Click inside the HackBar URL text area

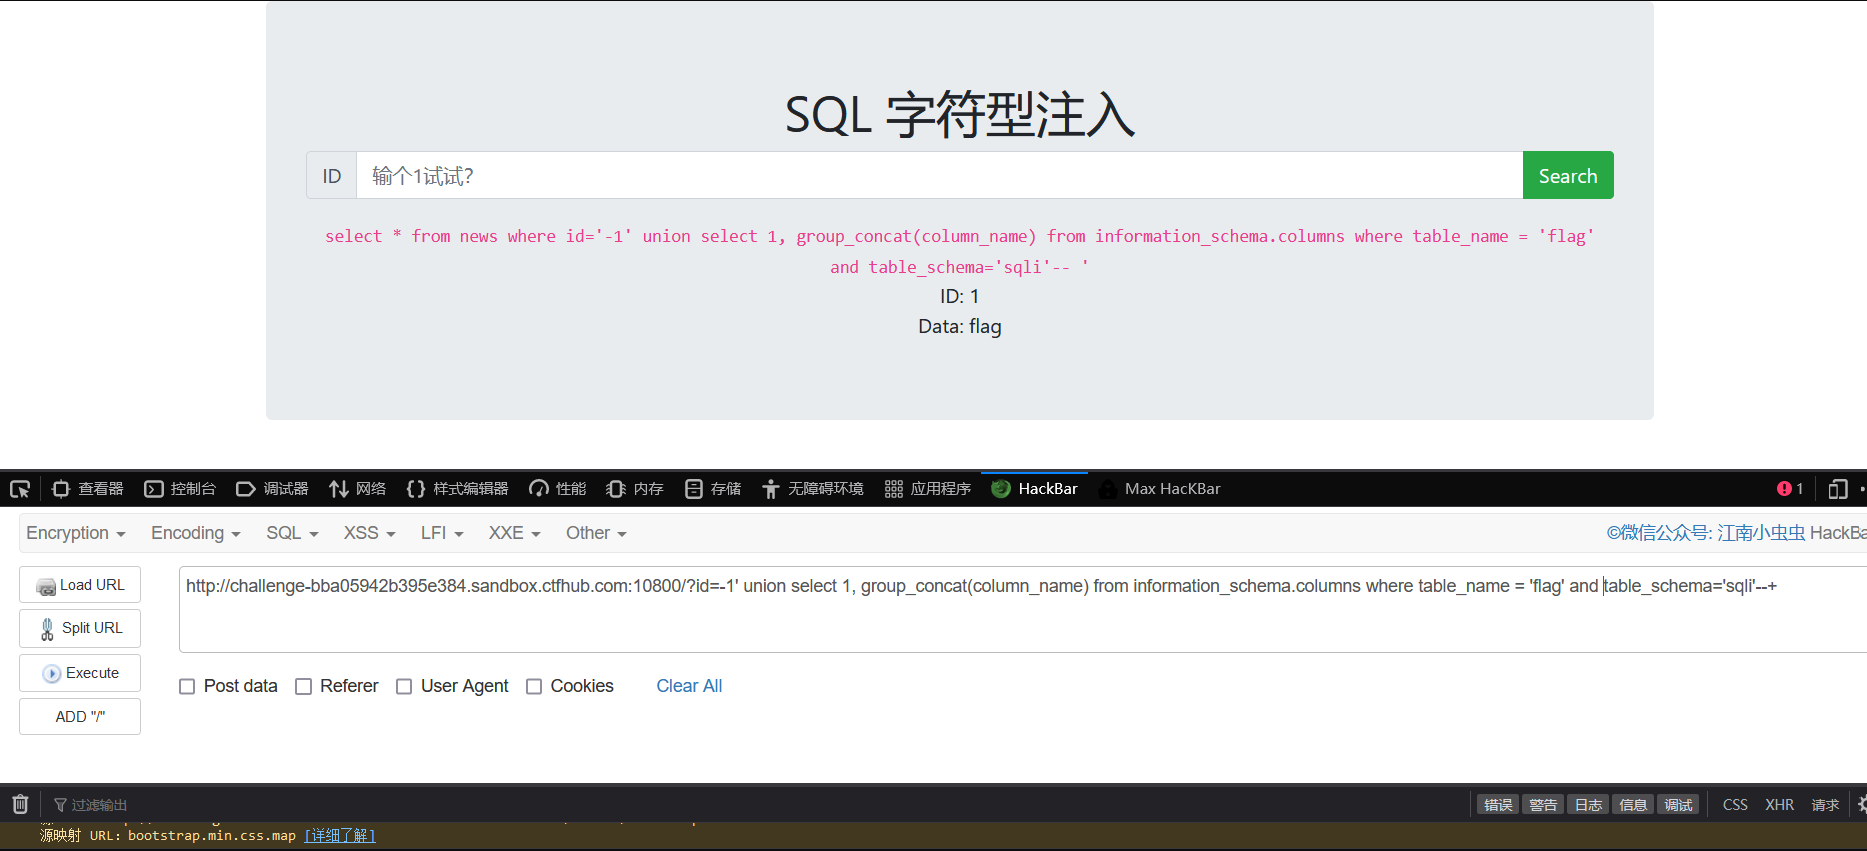click(x=1022, y=610)
